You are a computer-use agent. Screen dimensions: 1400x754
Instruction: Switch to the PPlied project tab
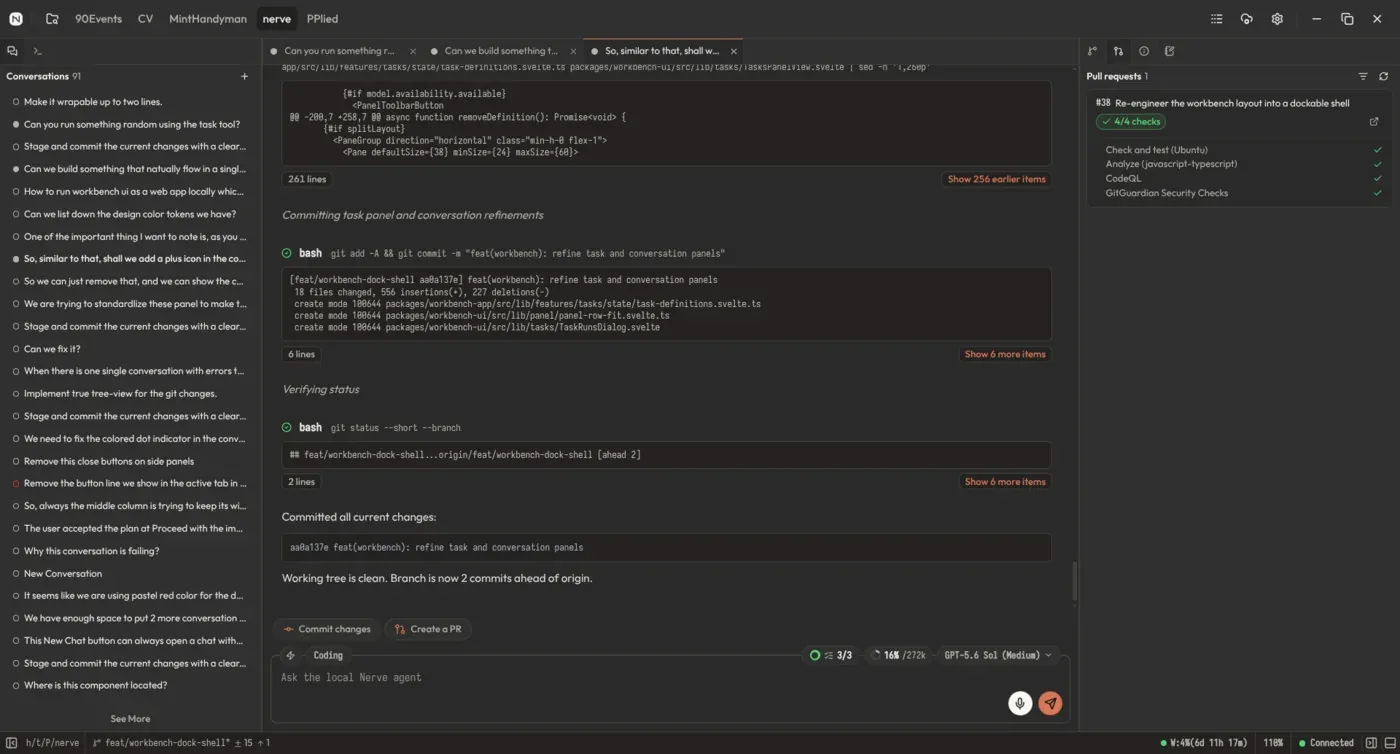tap(322, 19)
